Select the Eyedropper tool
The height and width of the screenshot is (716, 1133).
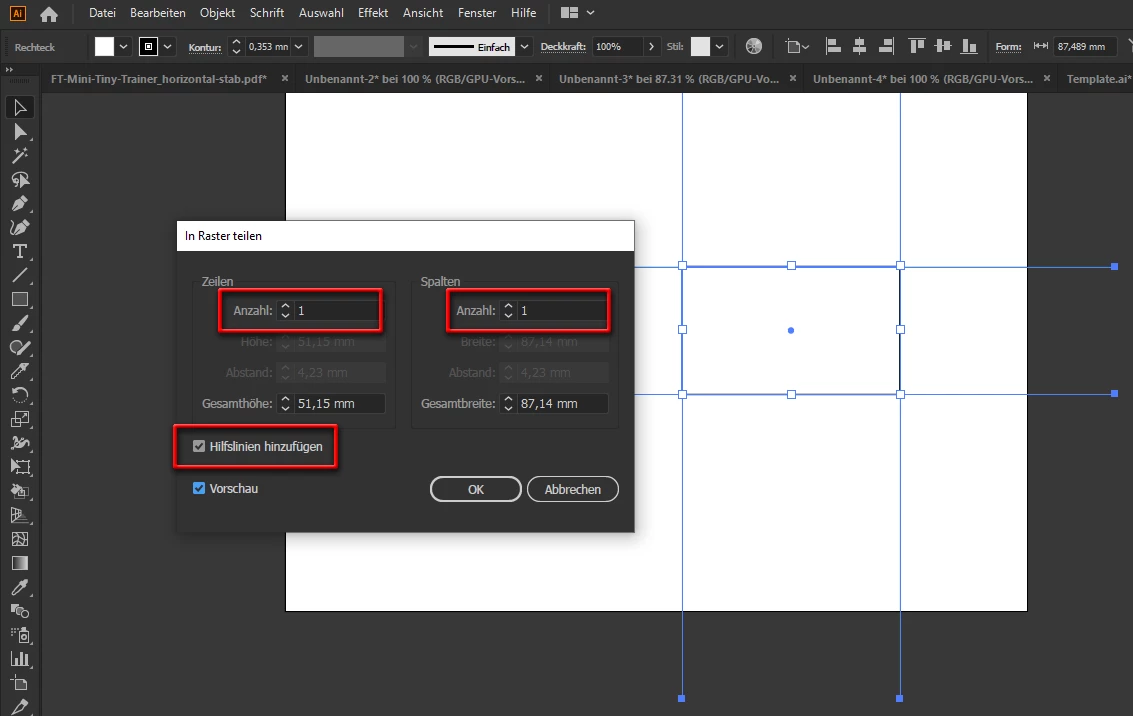[20, 587]
